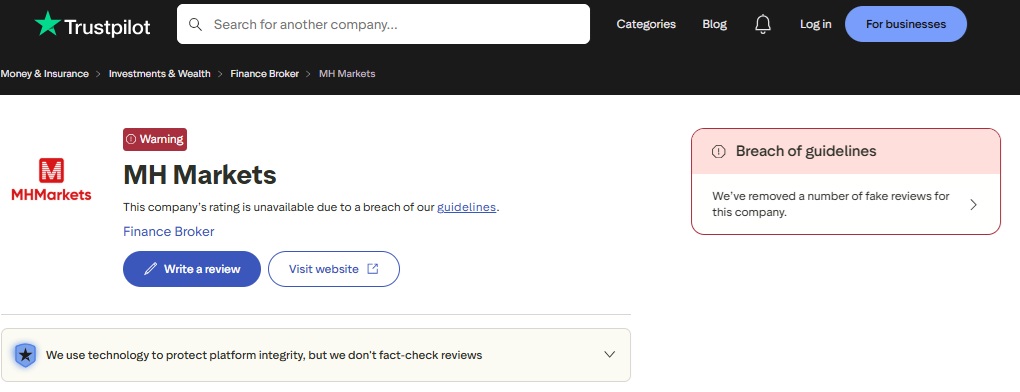
Task: Open the Categories menu item
Action: coord(646,24)
